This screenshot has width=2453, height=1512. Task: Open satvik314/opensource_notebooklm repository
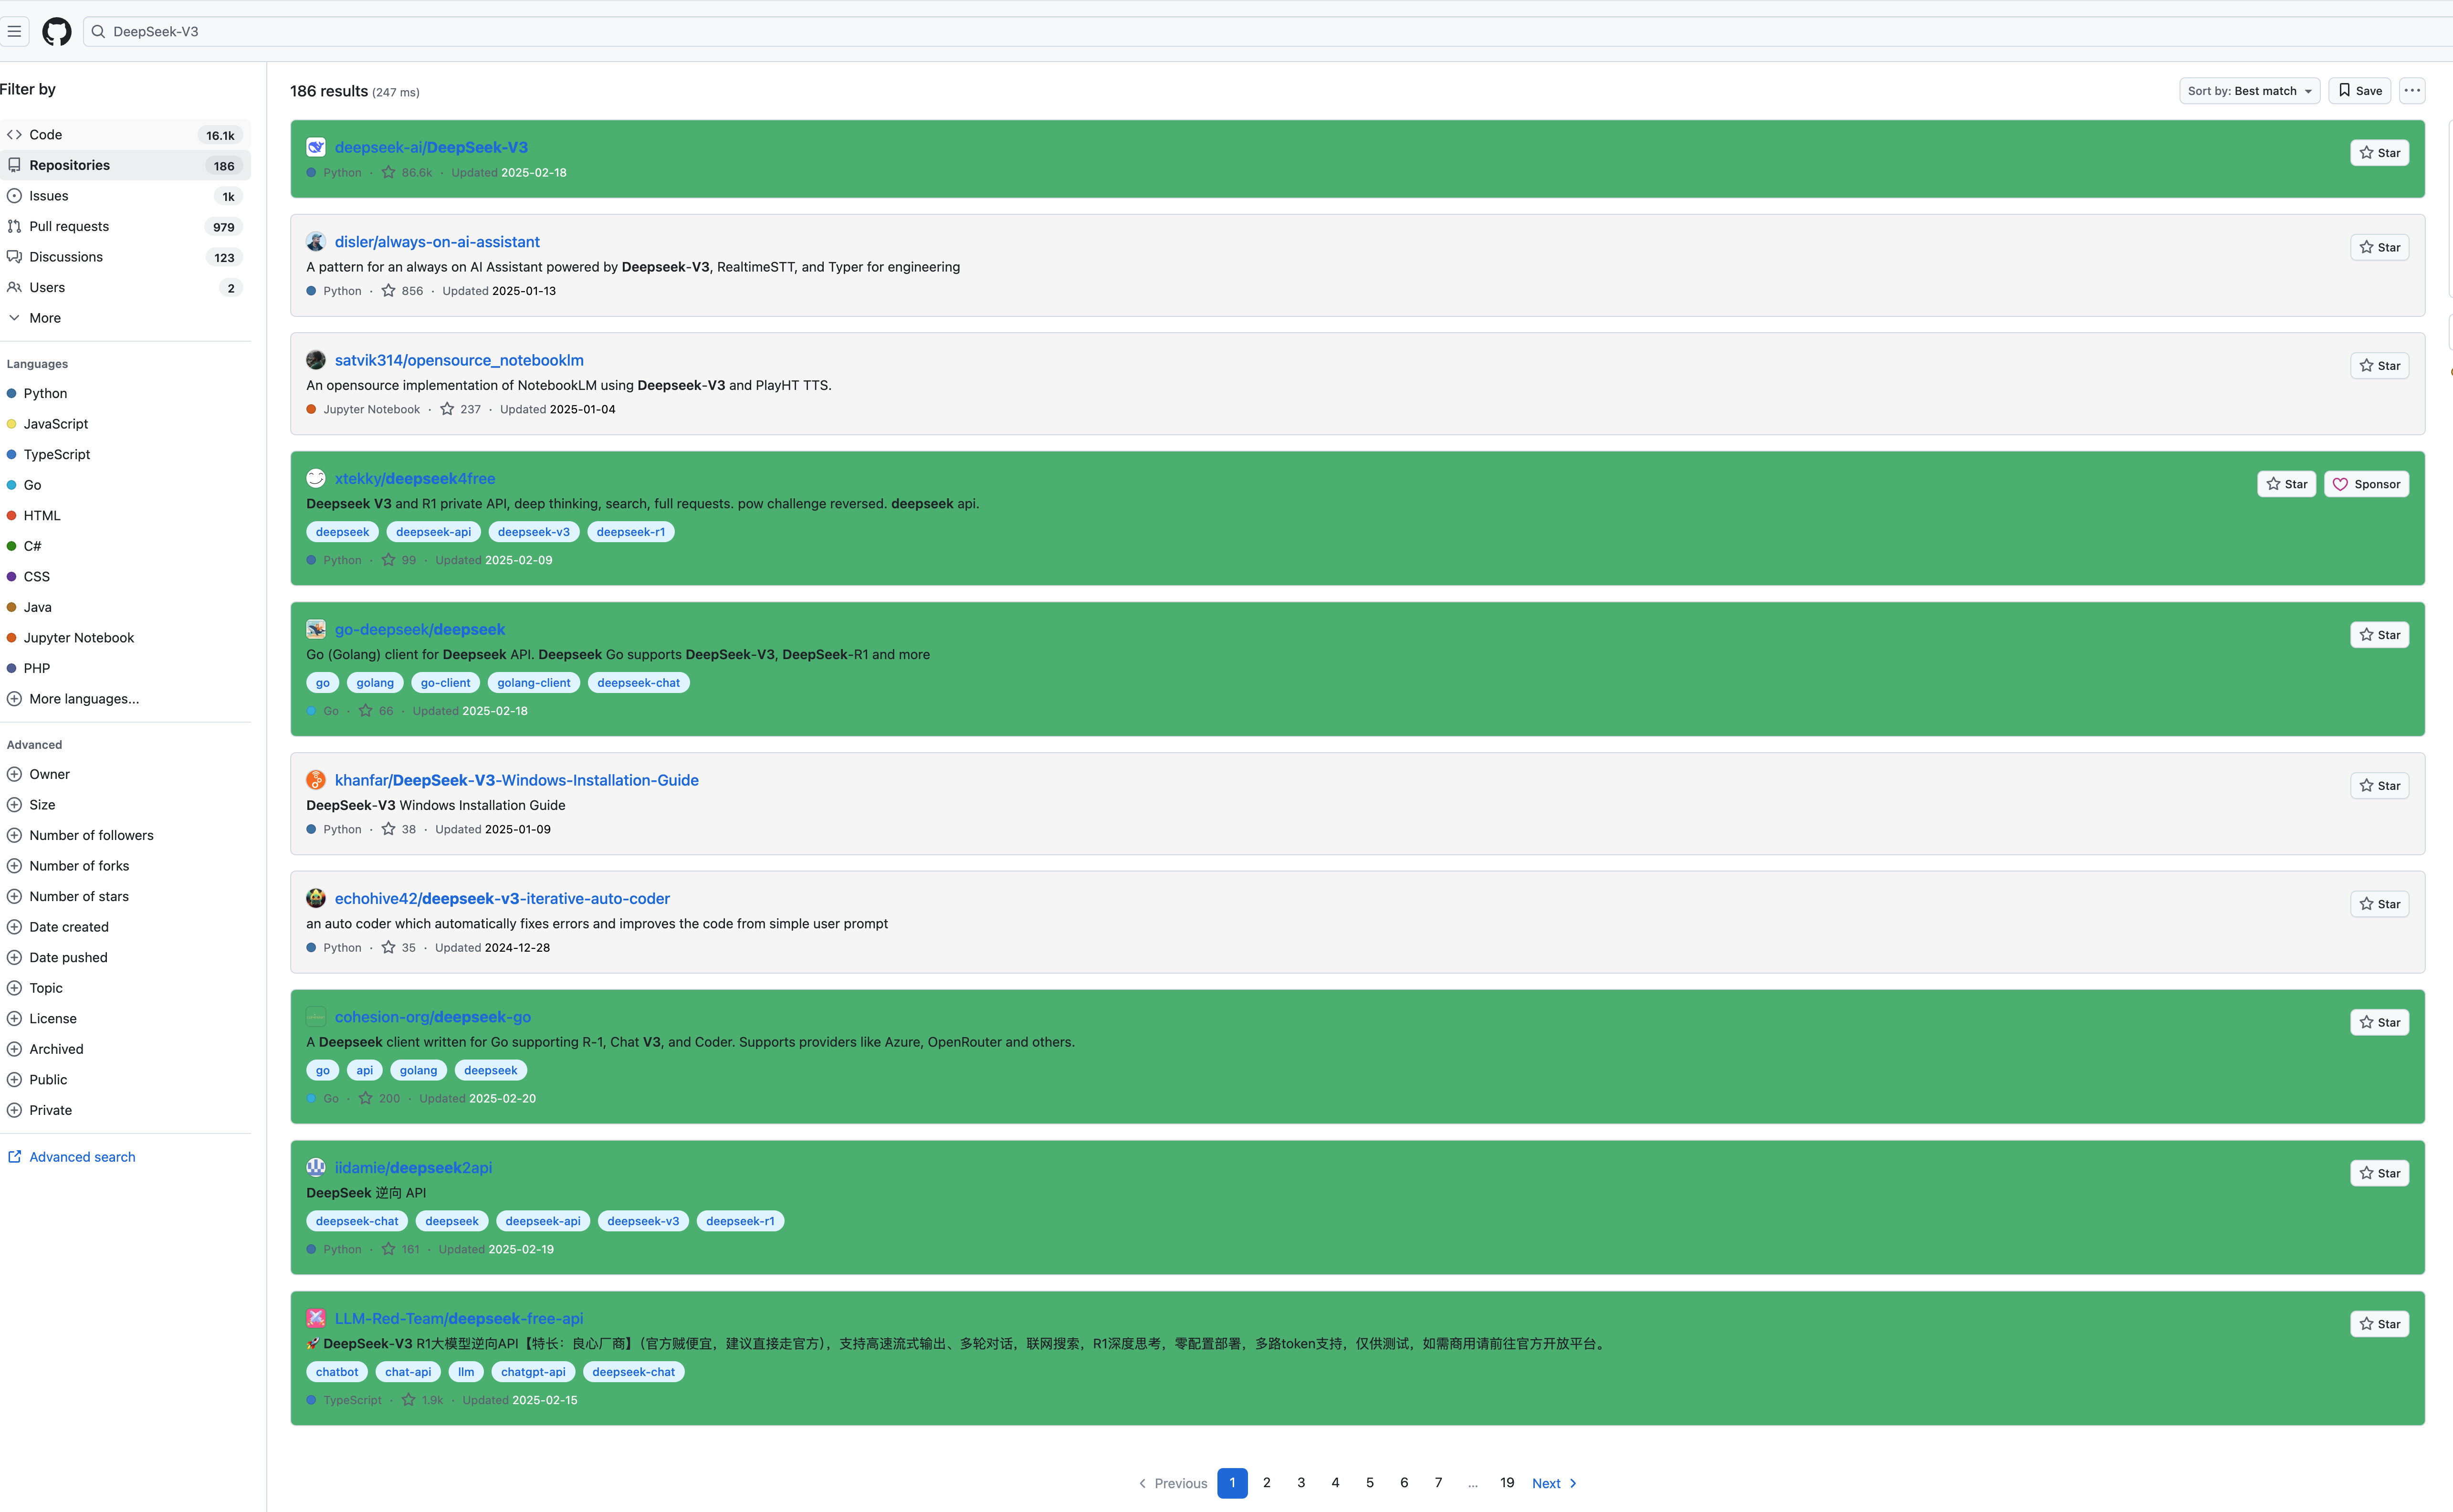(x=459, y=360)
